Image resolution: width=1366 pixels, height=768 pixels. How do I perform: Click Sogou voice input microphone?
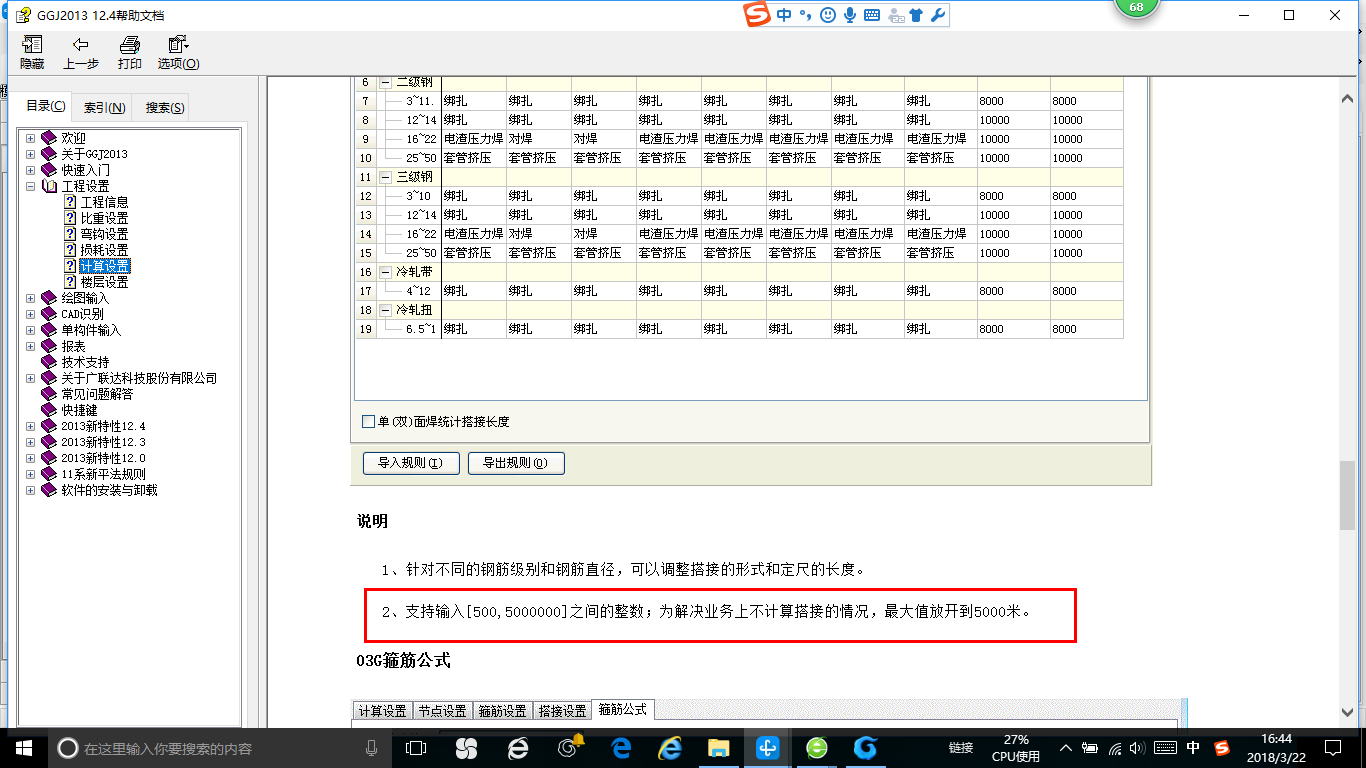pos(850,15)
